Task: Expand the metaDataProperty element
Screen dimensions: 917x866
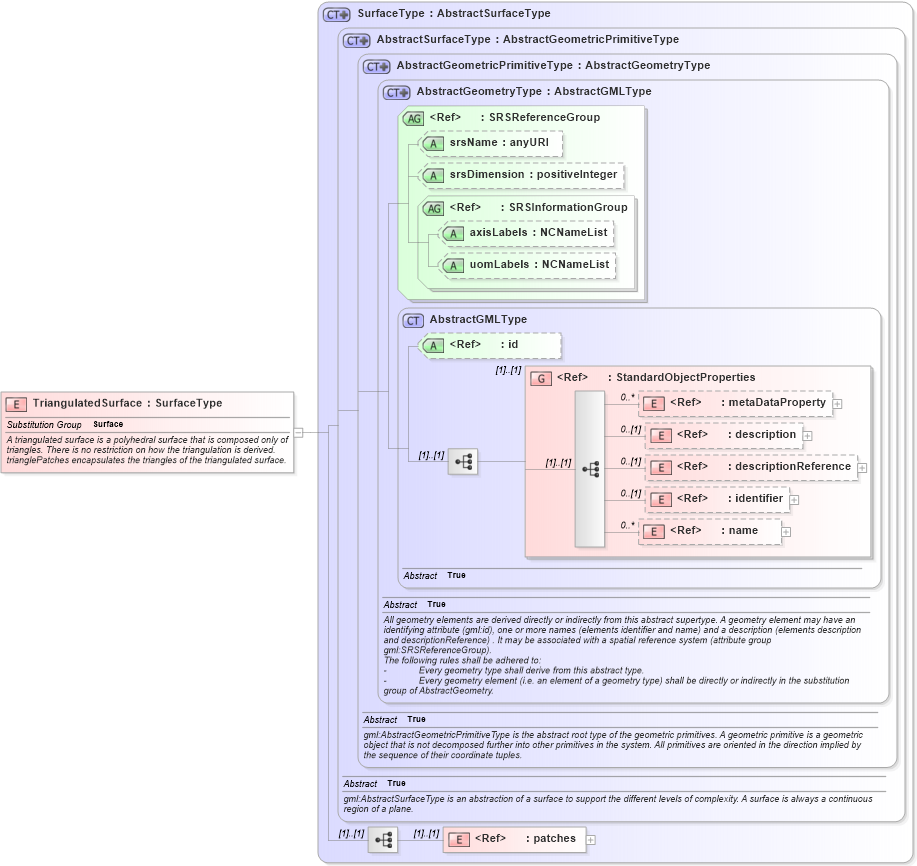Action: 837,404
